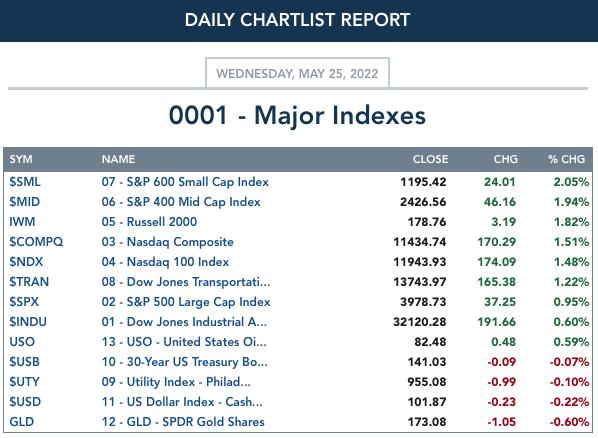Image resolution: width=598 pixels, height=438 pixels.
Task: Open the Nasdaq Composite chart link
Action: 167,242
